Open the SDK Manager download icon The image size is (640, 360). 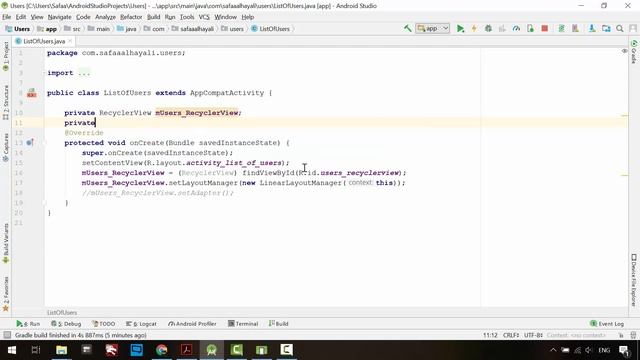click(x=592, y=29)
